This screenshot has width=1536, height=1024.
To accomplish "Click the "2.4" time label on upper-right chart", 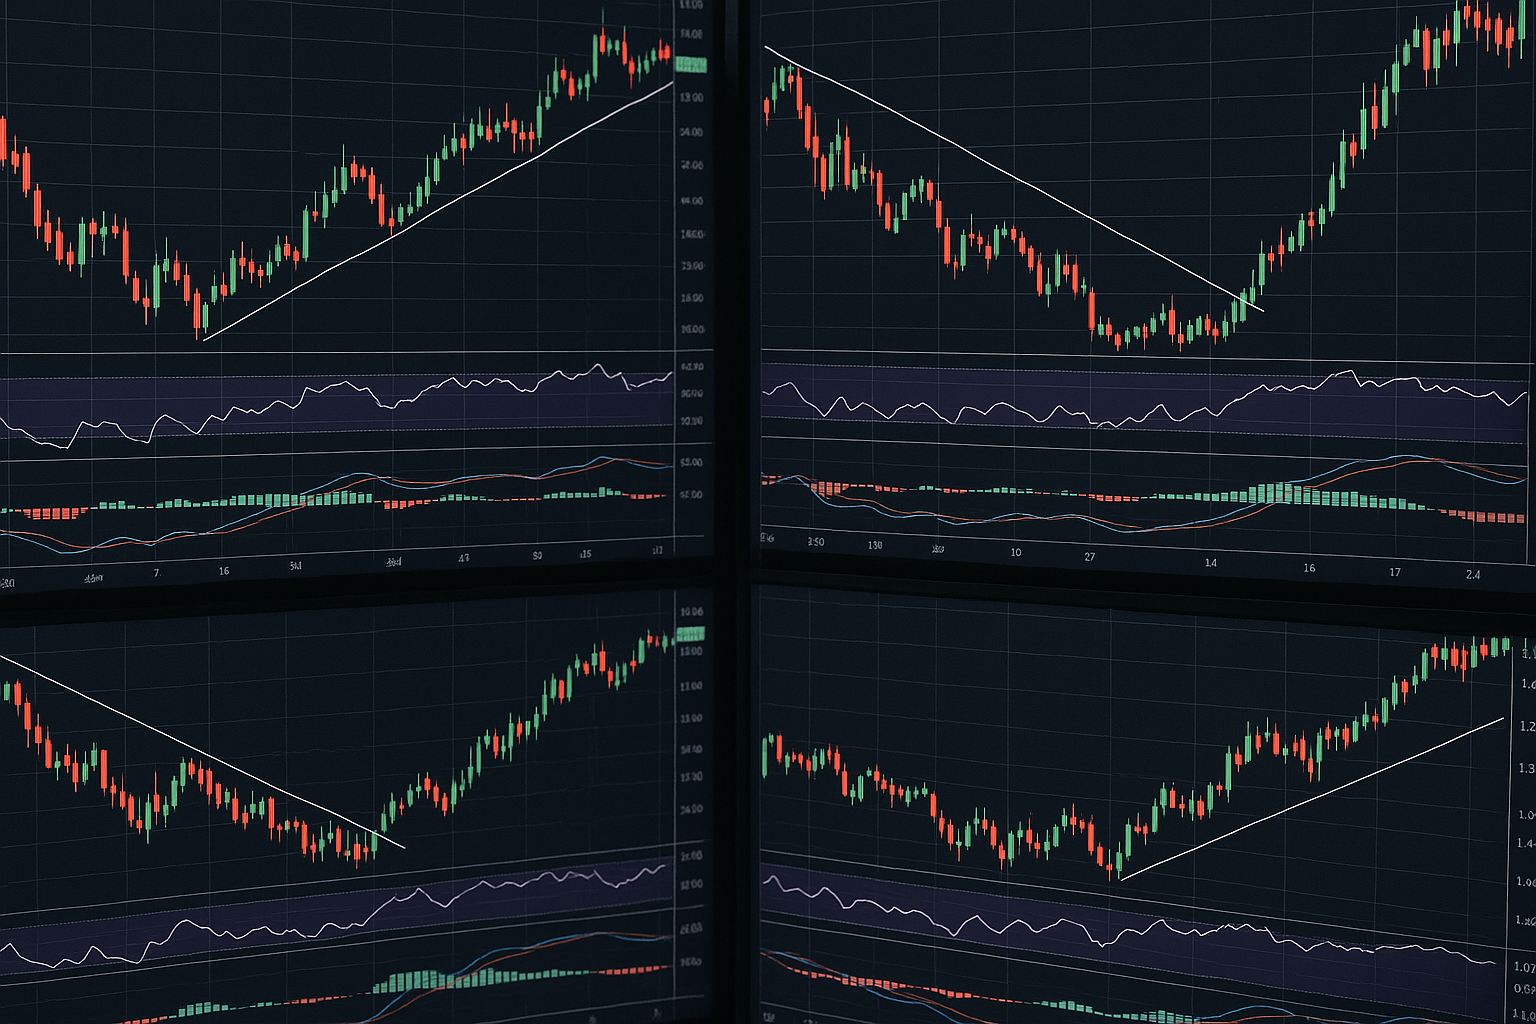I will (1473, 575).
